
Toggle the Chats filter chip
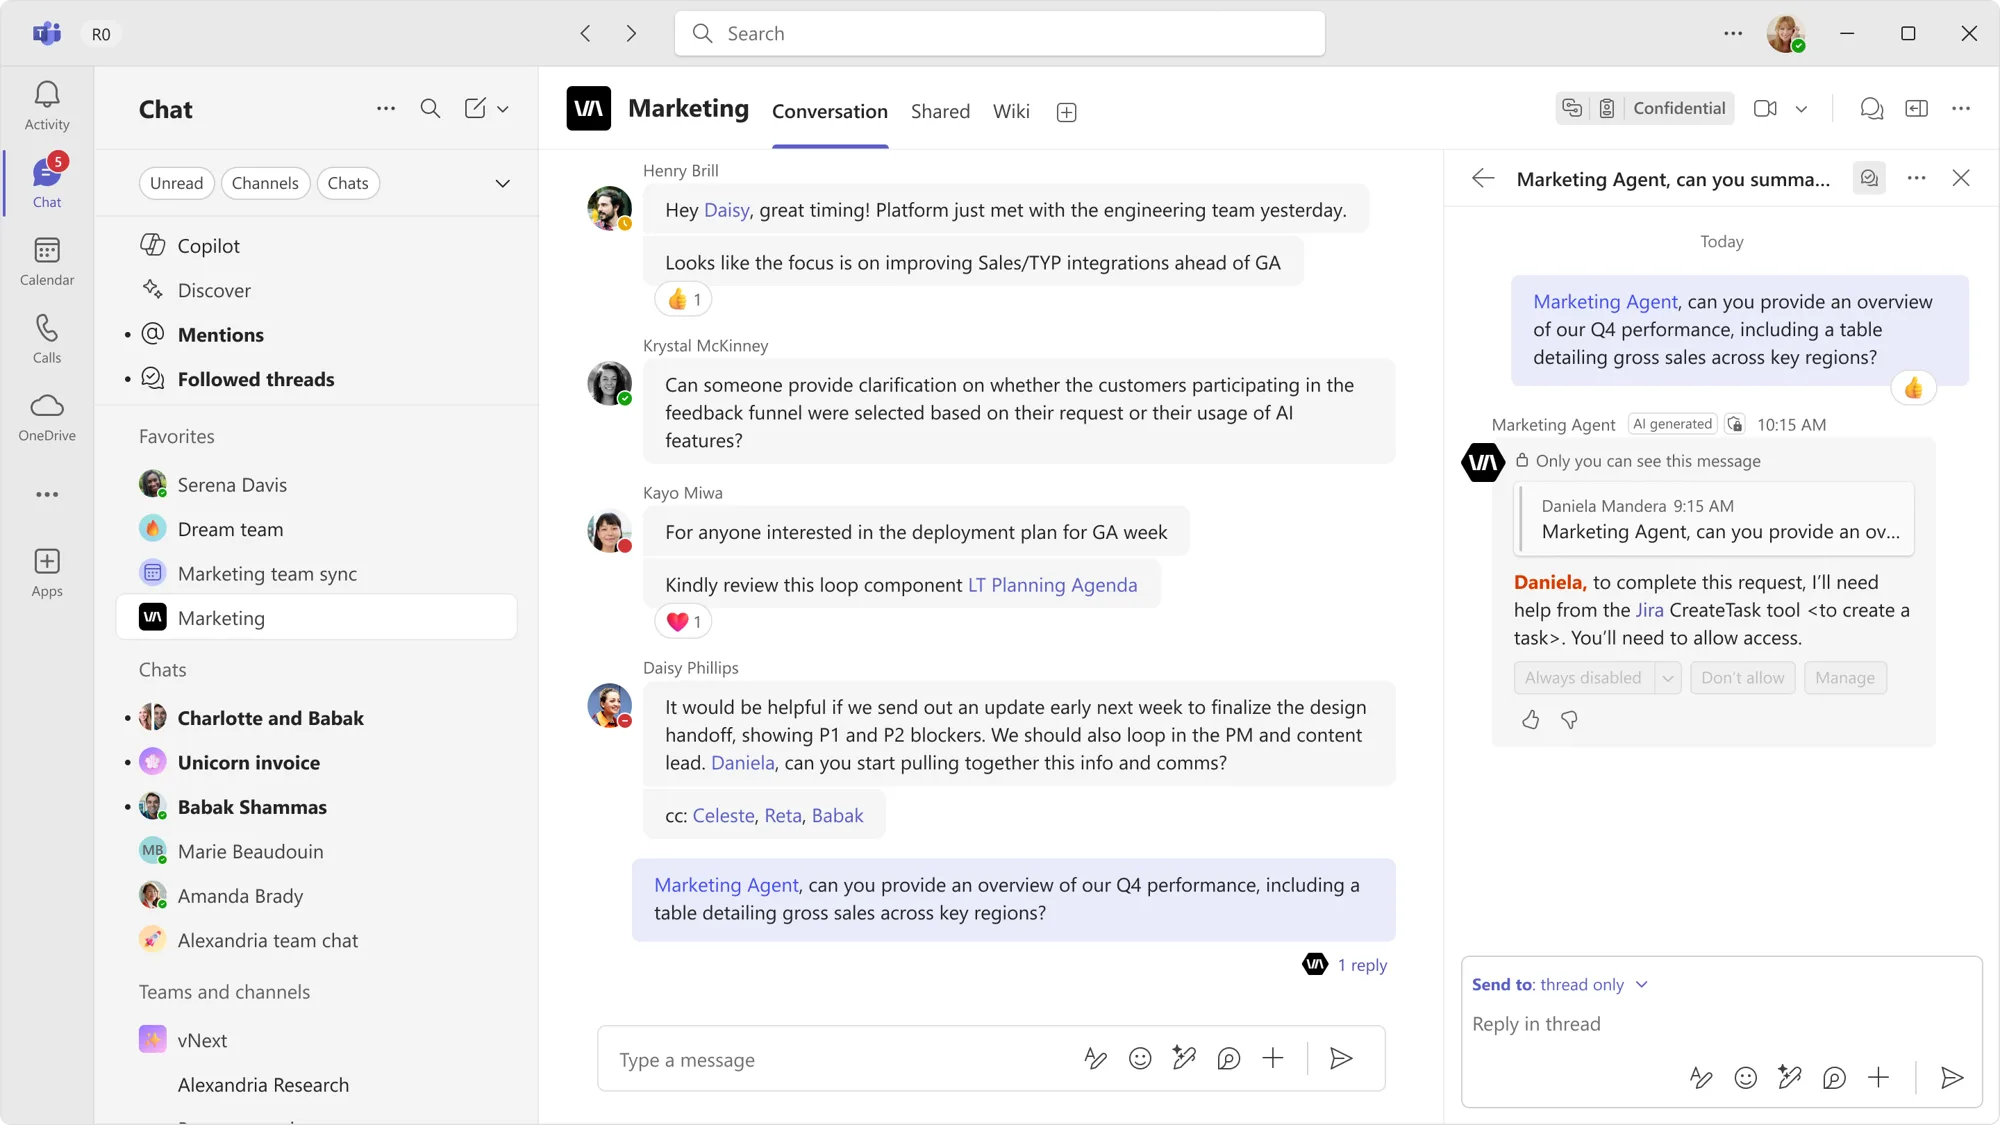348,183
